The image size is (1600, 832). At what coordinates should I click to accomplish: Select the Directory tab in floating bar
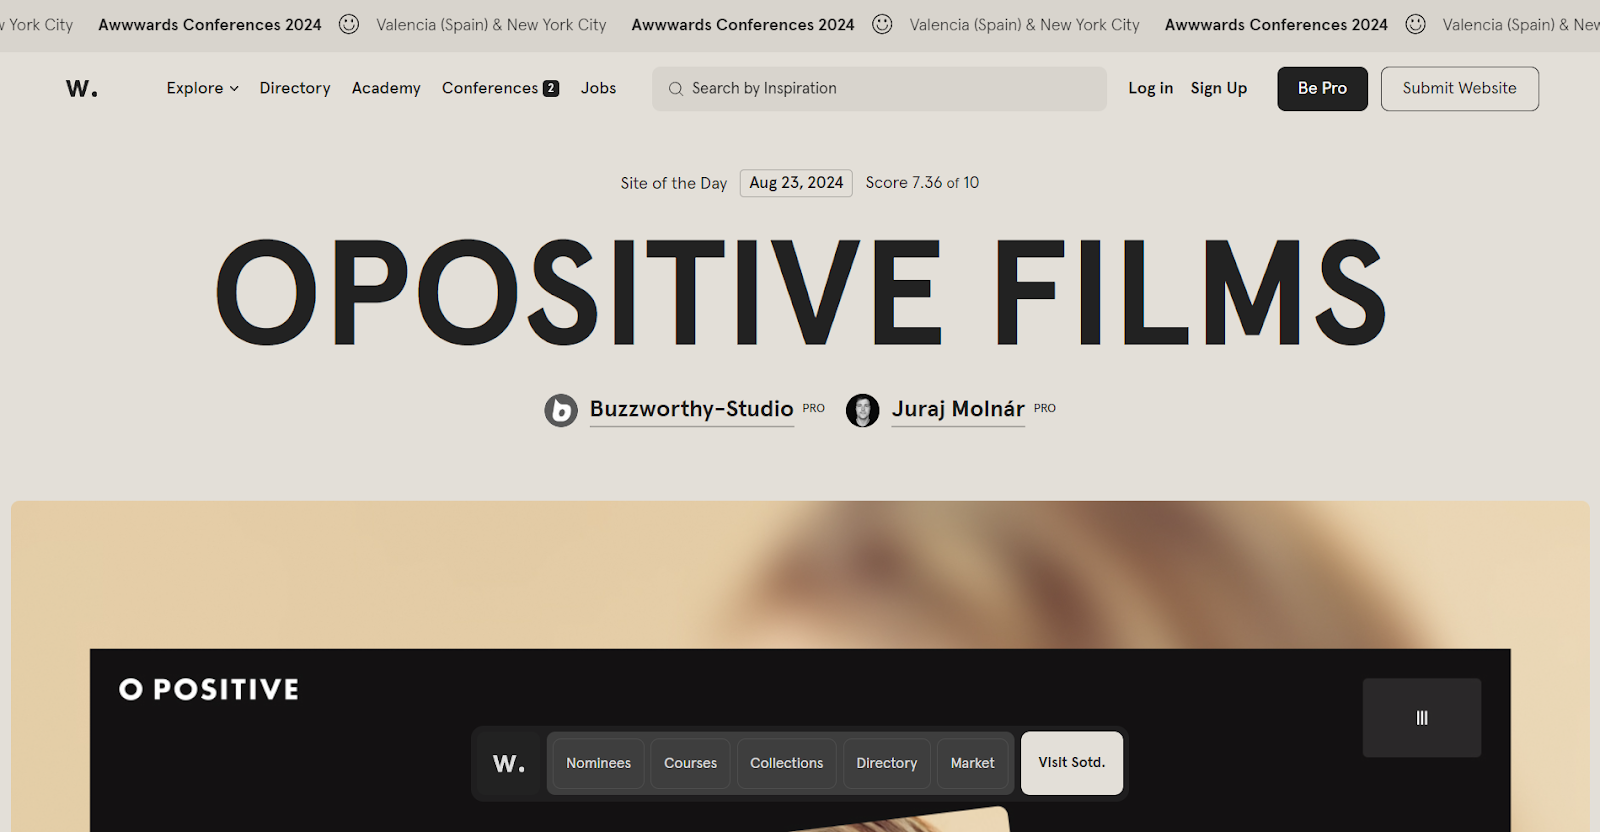tap(886, 763)
